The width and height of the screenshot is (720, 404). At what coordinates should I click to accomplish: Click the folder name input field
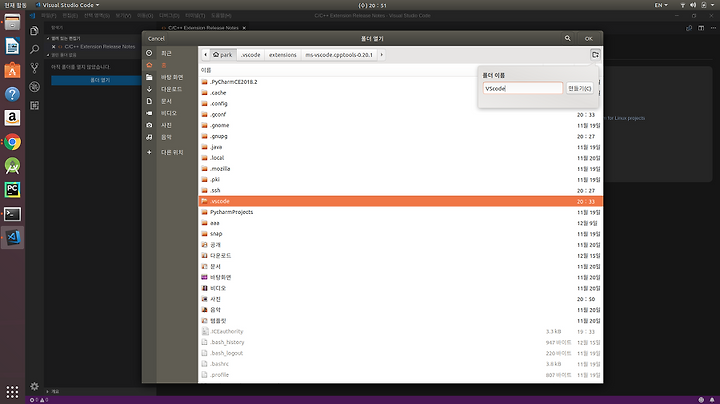523,88
